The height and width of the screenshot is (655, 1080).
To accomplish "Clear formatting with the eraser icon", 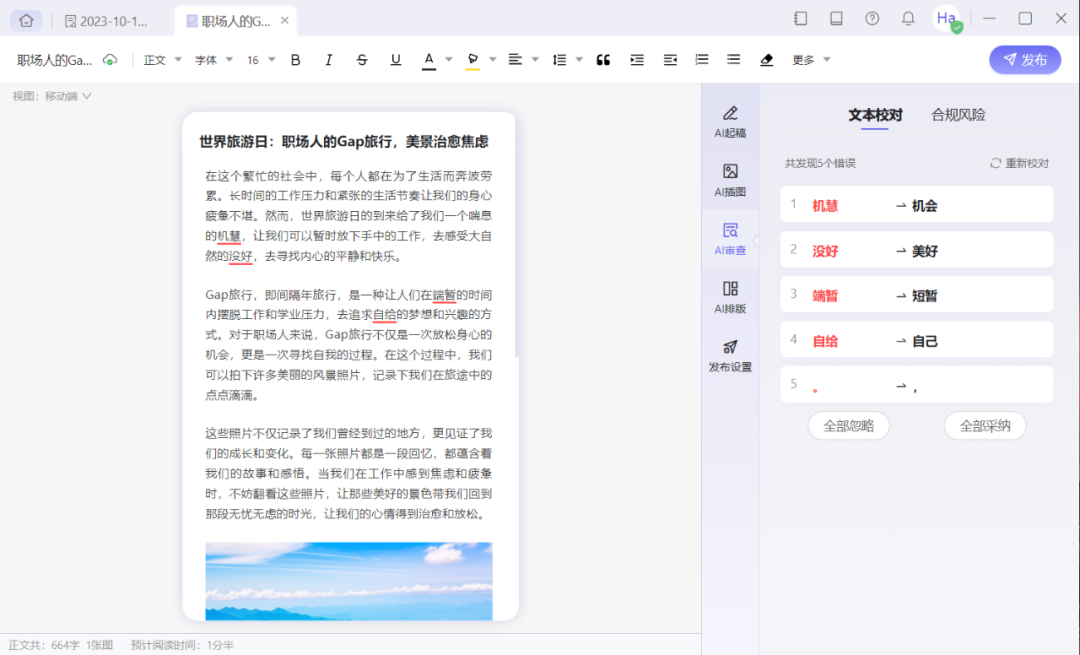I will coord(766,60).
